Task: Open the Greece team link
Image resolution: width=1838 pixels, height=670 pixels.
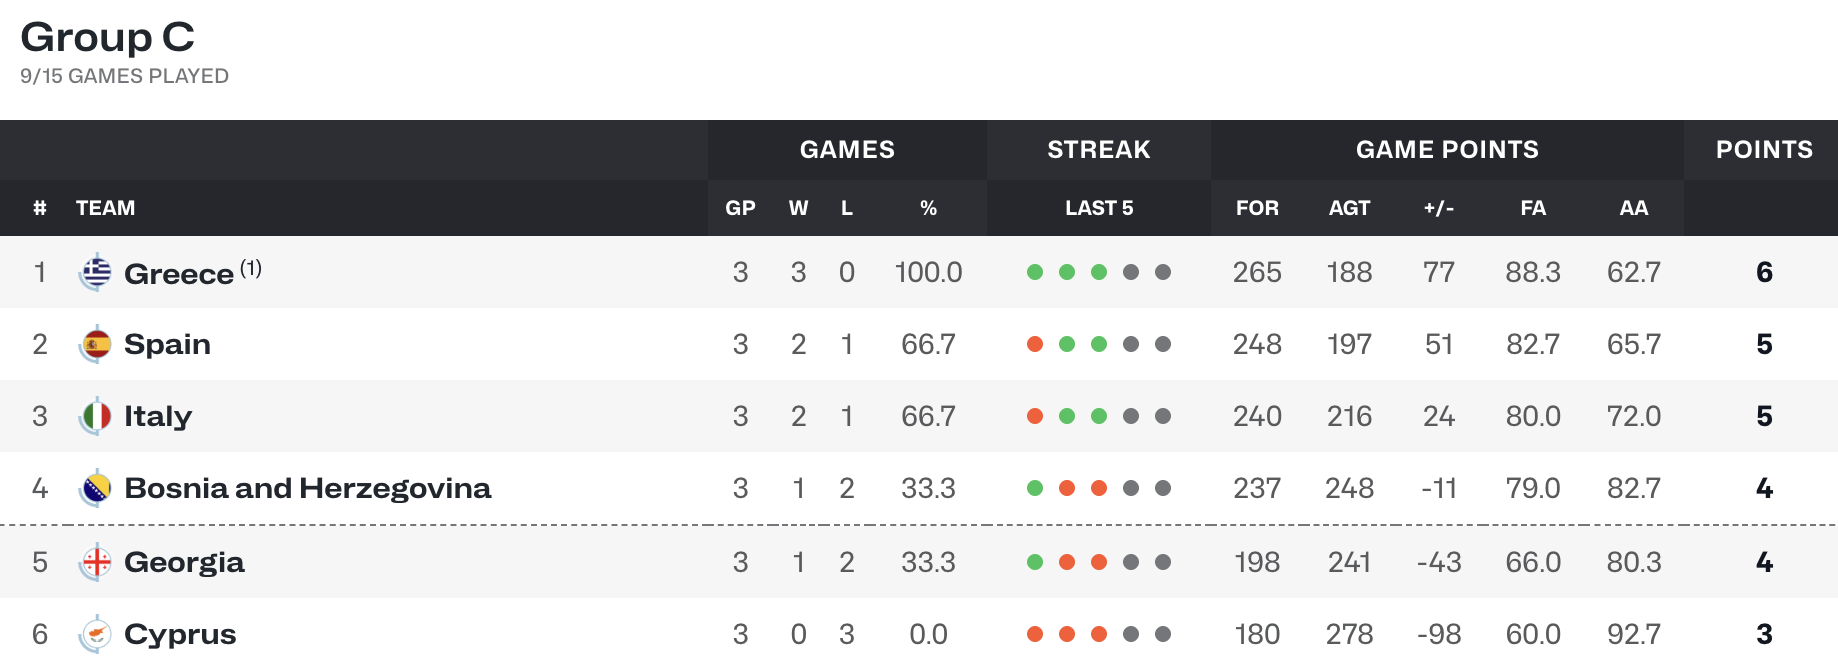Action: point(179,274)
